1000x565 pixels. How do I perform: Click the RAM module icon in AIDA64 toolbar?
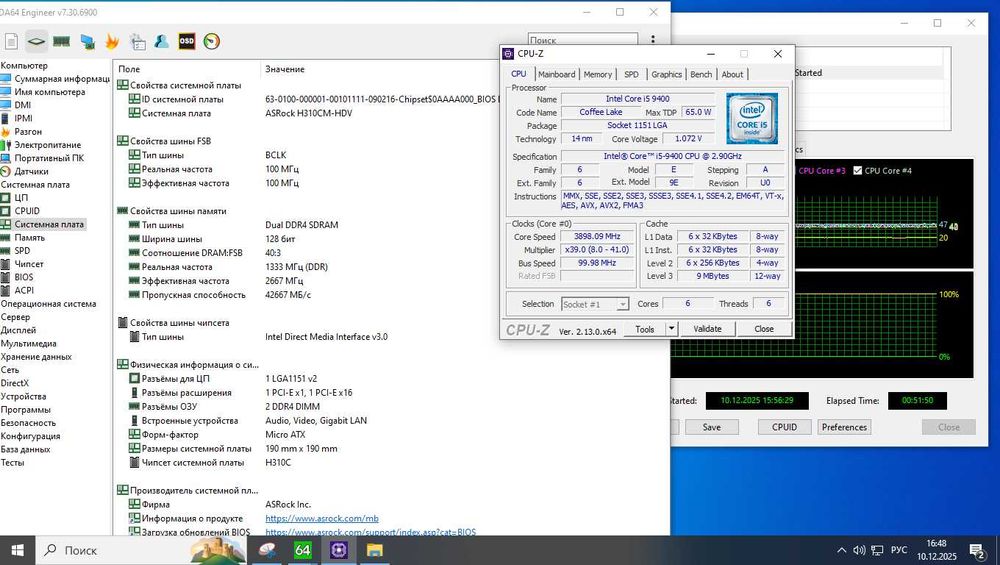(x=61, y=41)
